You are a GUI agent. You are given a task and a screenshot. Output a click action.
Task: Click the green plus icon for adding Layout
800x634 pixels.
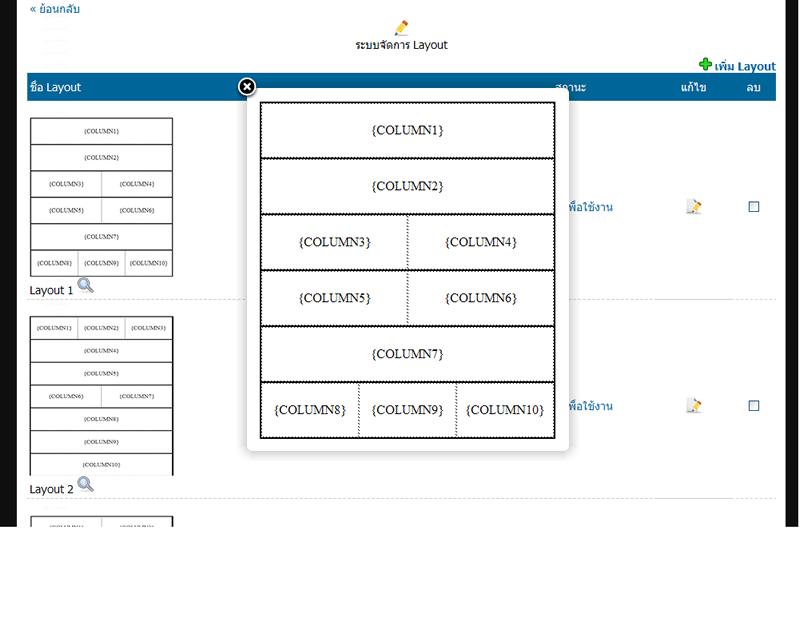tap(705, 65)
